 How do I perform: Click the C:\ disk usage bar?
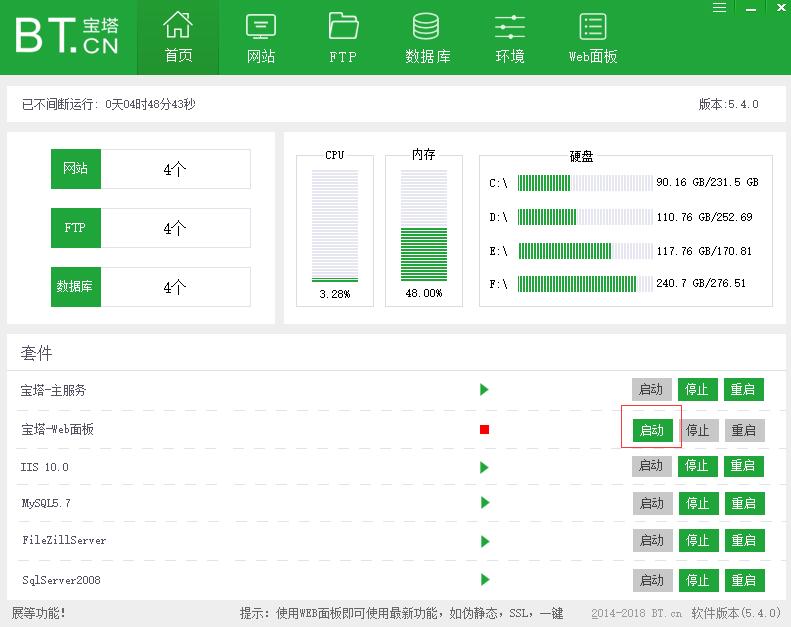[585, 183]
